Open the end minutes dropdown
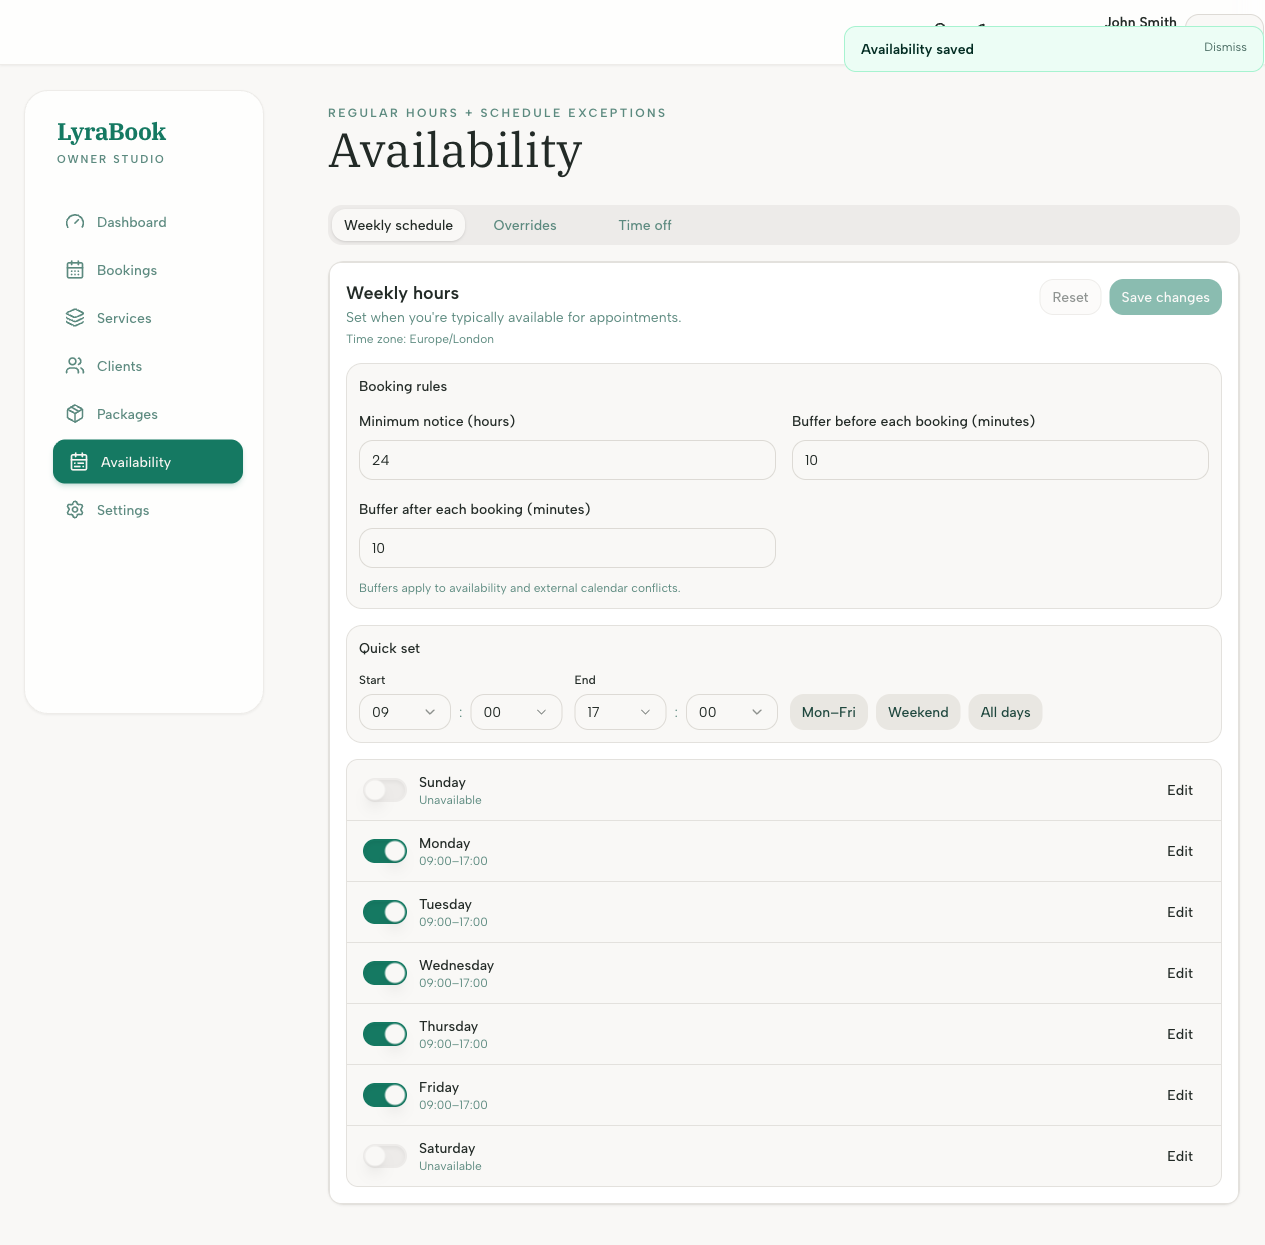The height and width of the screenshot is (1245, 1265). [731, 712]
